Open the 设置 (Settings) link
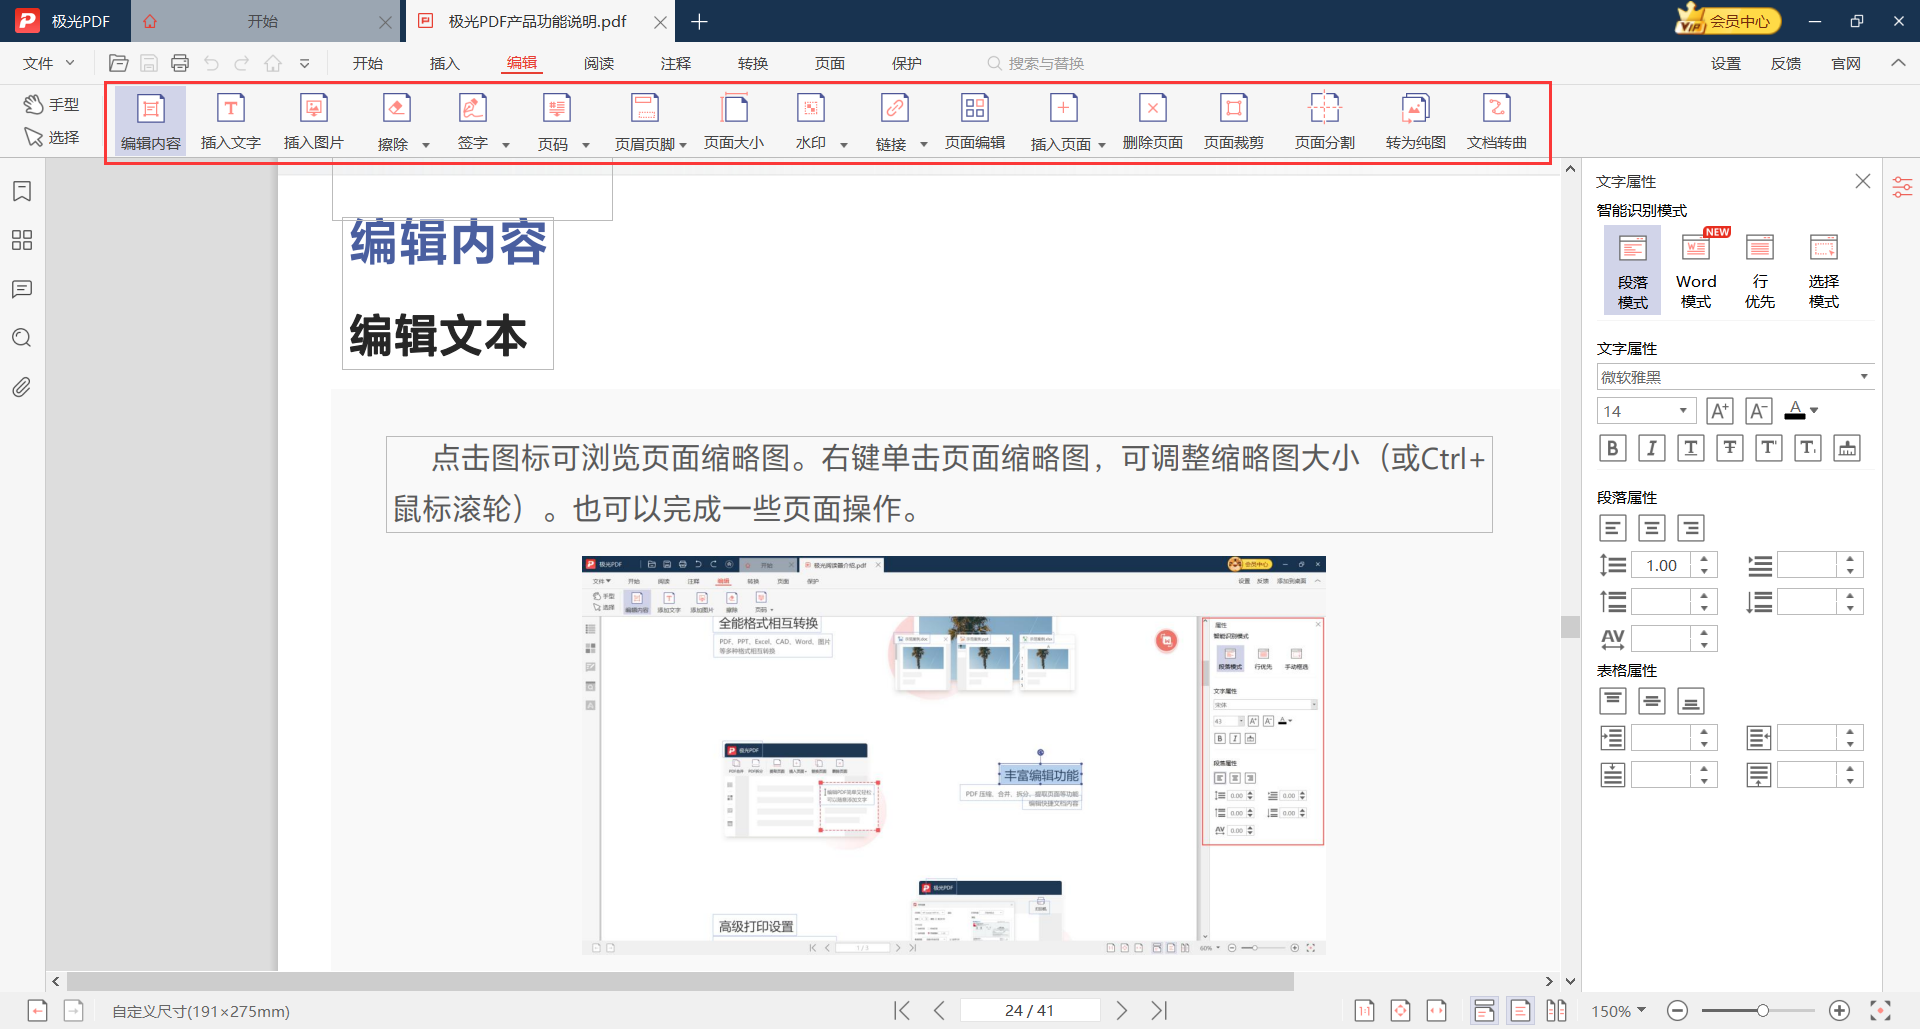This screenshot has height=1029, width=1920. click(1726, 62)
